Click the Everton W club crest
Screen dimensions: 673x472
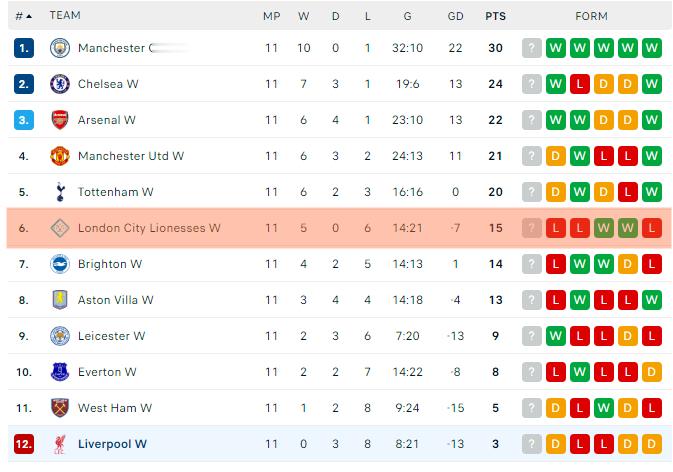[60, 372]
